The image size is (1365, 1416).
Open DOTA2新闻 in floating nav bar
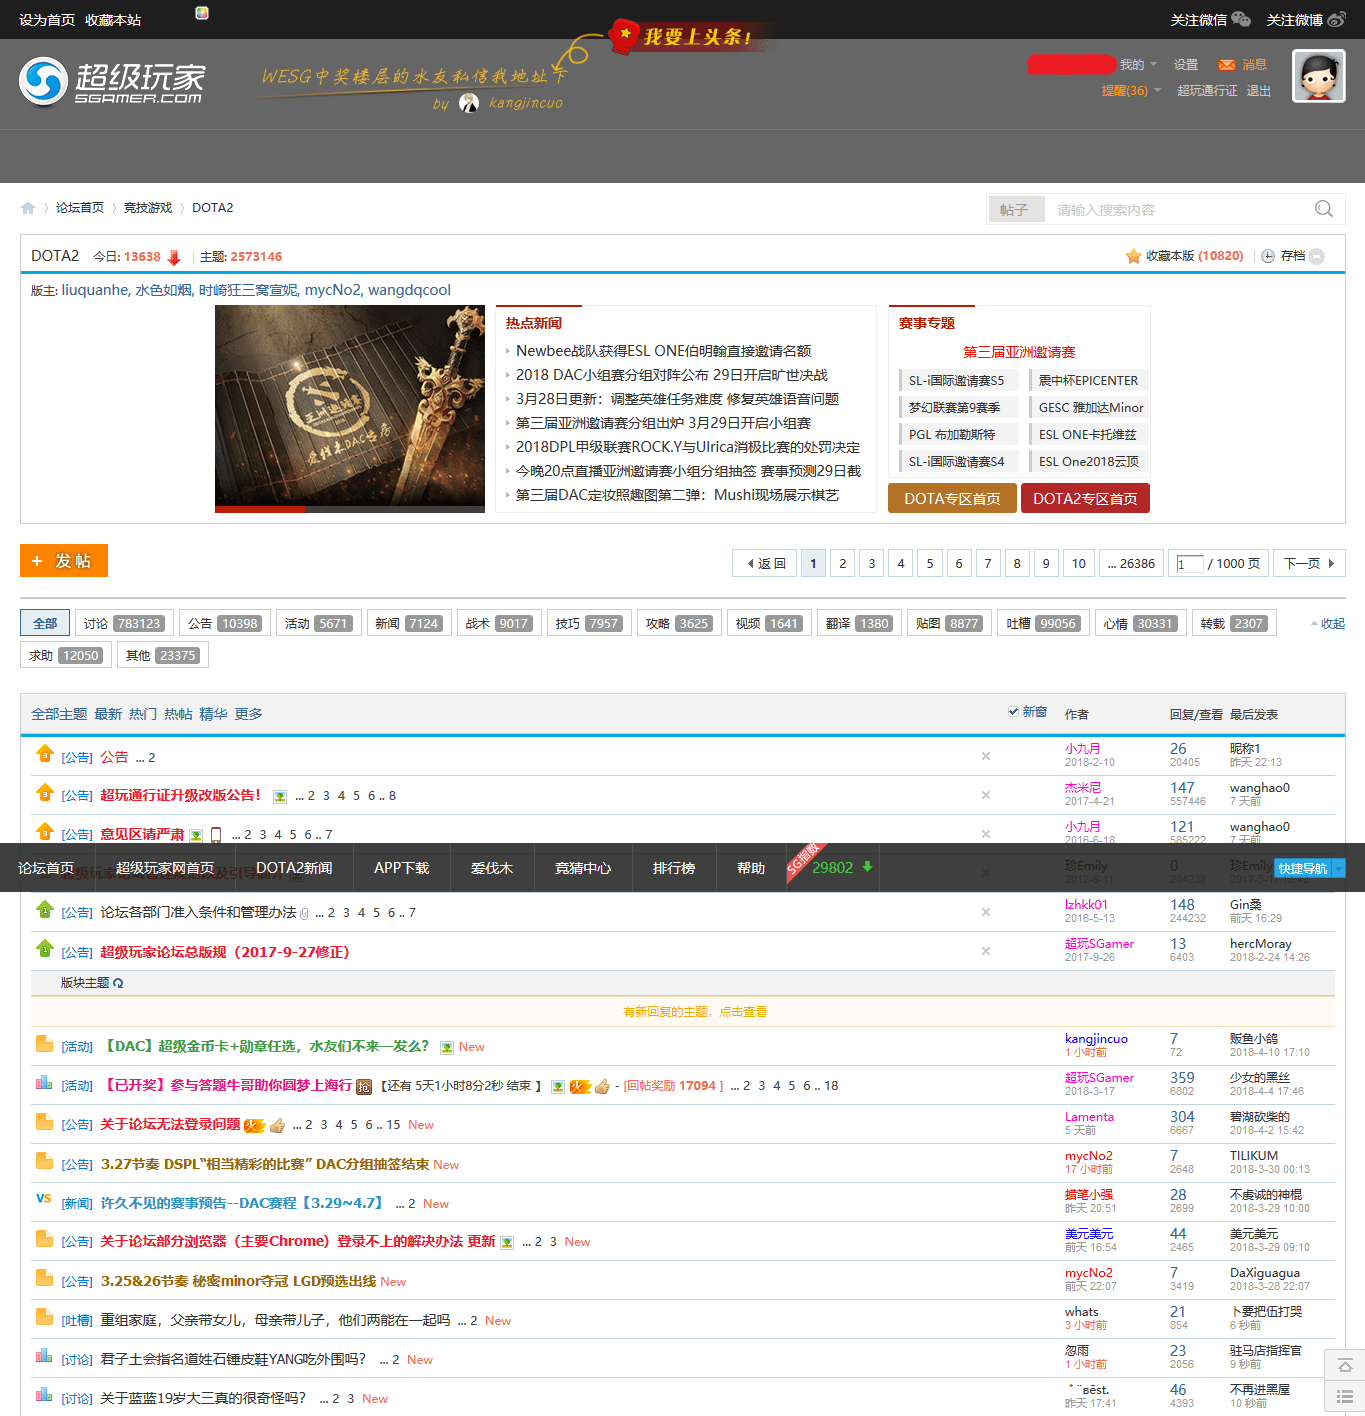click(x=294, y=868)
